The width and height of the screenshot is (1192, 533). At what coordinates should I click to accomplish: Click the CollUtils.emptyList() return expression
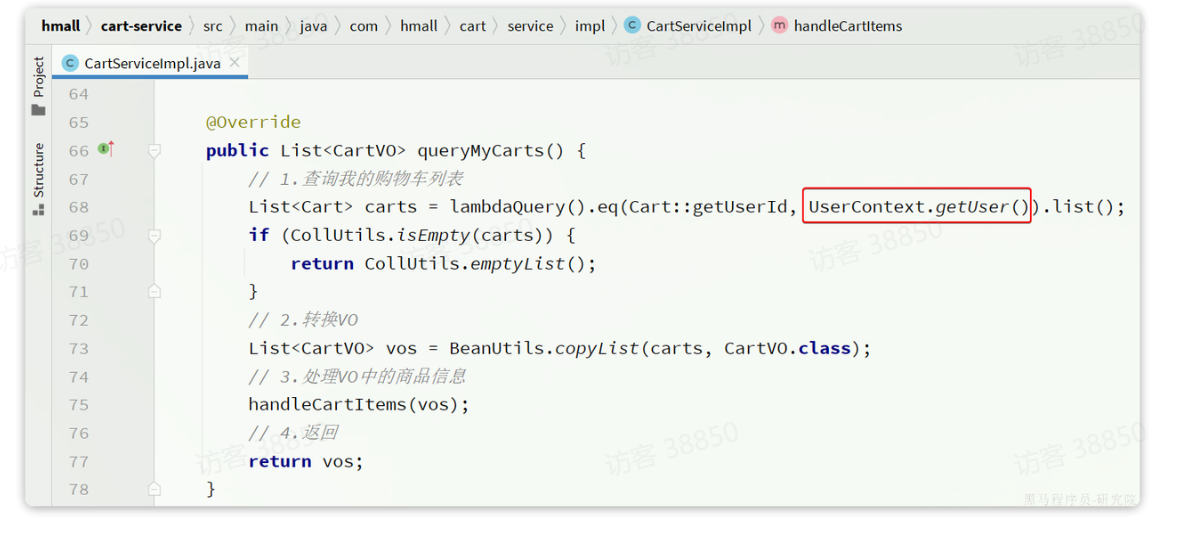[475, 264]
